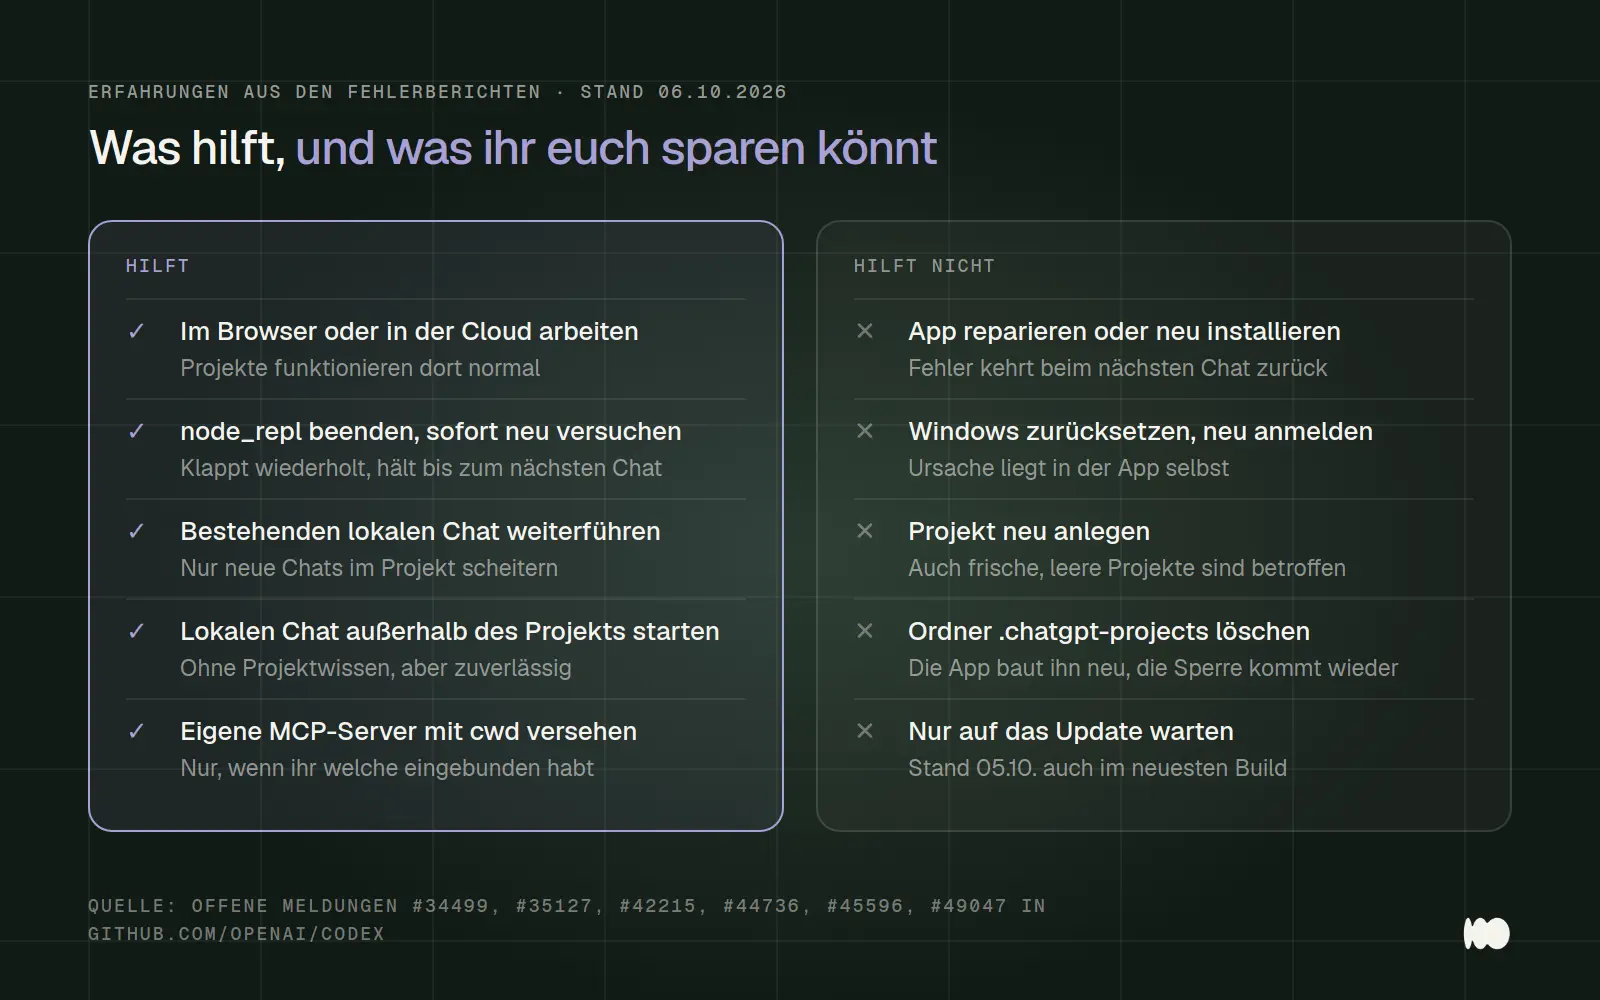Click the X icon beside 'Projekt neu anlegen'
This screenshot has width=1600, height=1000.
[865, 531]
